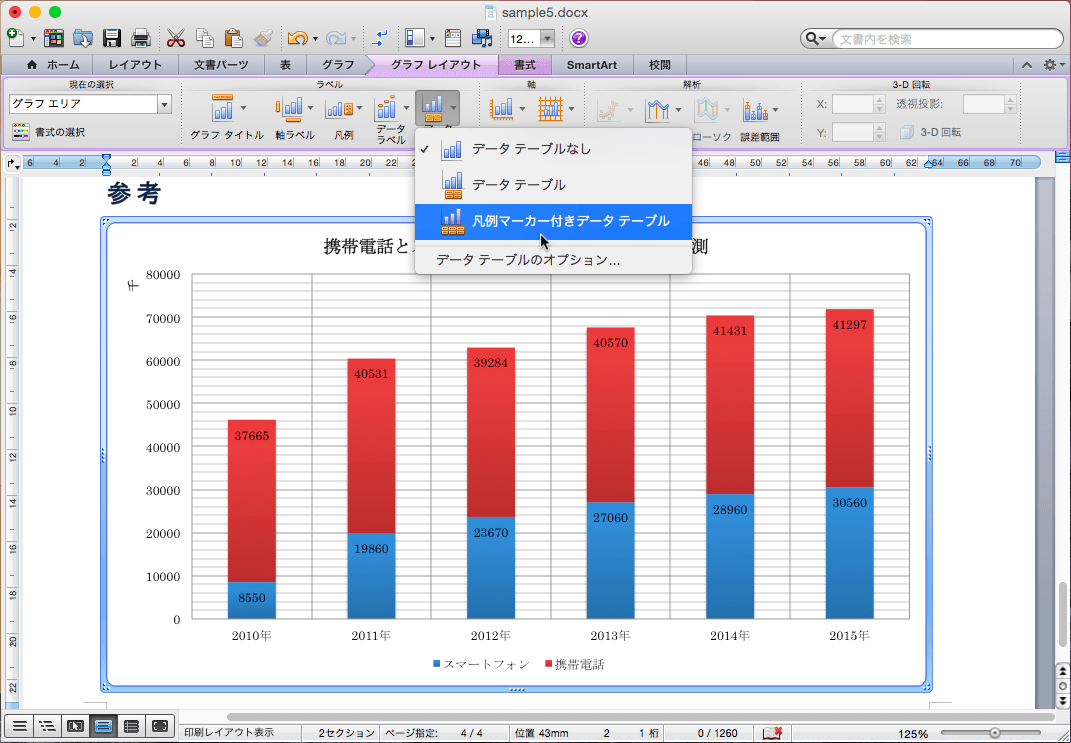Click the 携帯電話 legend entry

point(574,664)
